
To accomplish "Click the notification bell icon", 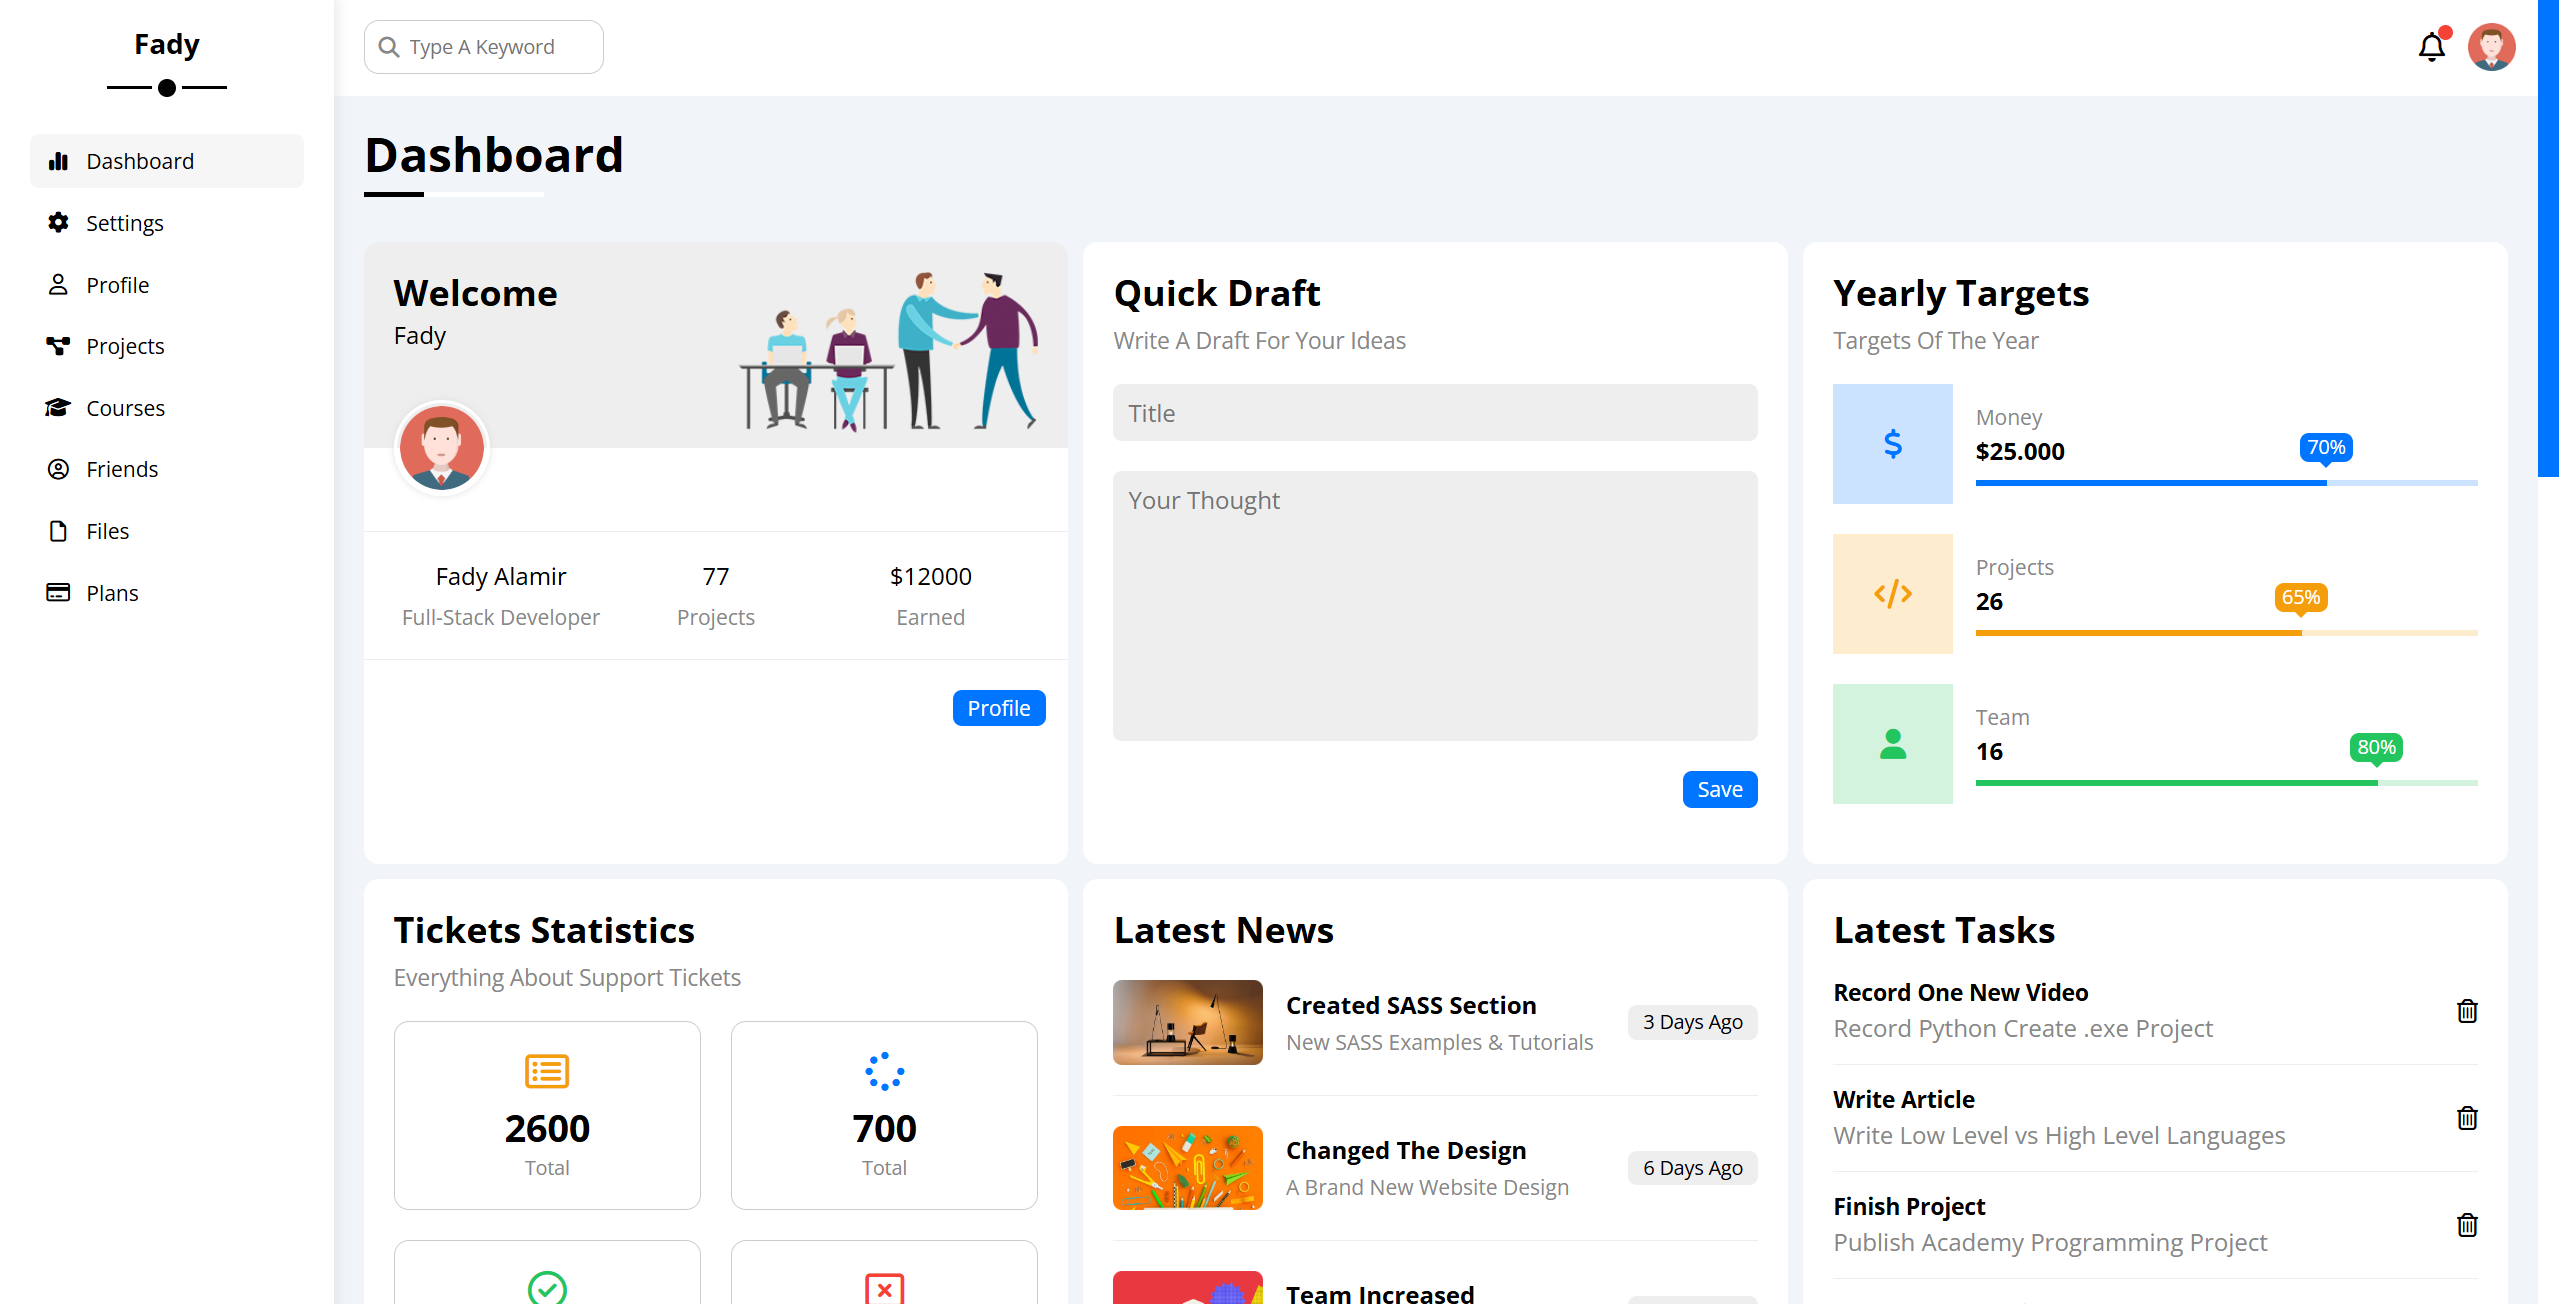I will [x=2431, y=47].
